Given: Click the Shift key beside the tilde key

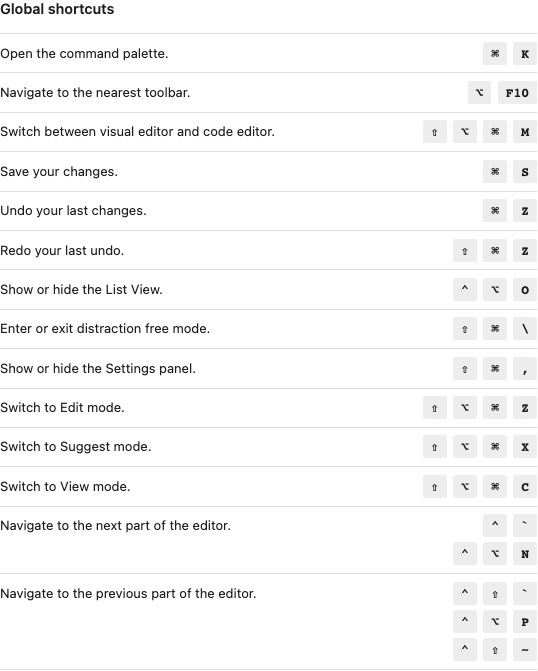Looking at the screenshot, I should click(x=495, y=650).
